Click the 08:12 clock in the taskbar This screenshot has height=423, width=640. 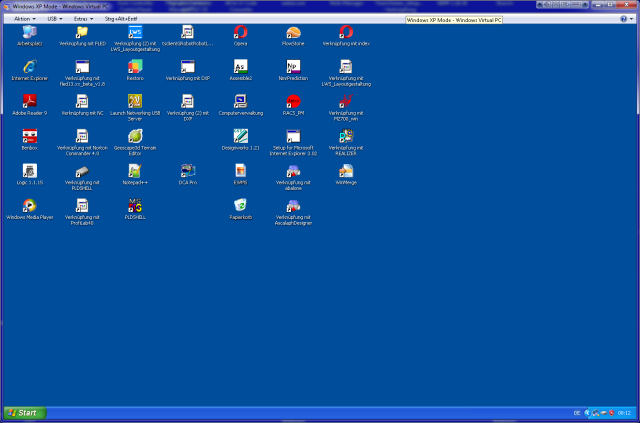point(624,413)
